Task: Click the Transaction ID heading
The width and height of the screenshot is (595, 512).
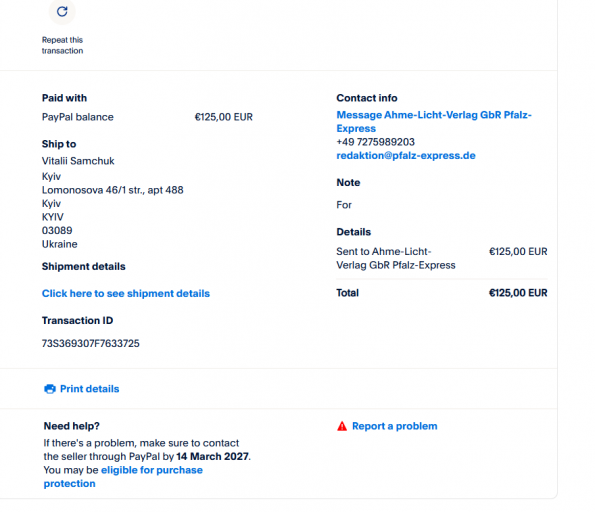Action: (77, 321)
